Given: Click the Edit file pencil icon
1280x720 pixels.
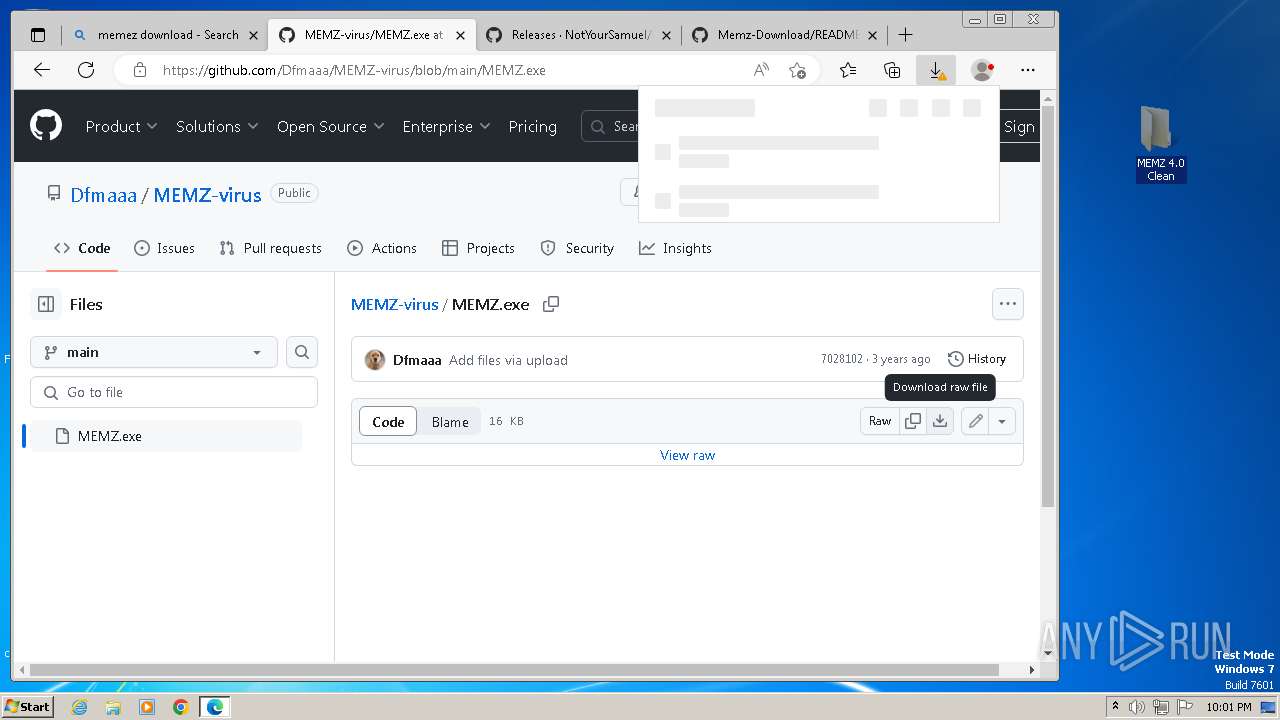Looking at the screenshot, I should (x=975, y=421).
